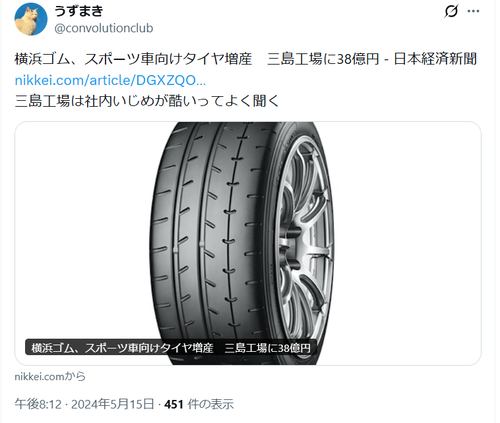The height and width of the screenshot is (423, 500).
Task: Click the 横浜ゴム headline text in tweet
Action: click(246, 59)
